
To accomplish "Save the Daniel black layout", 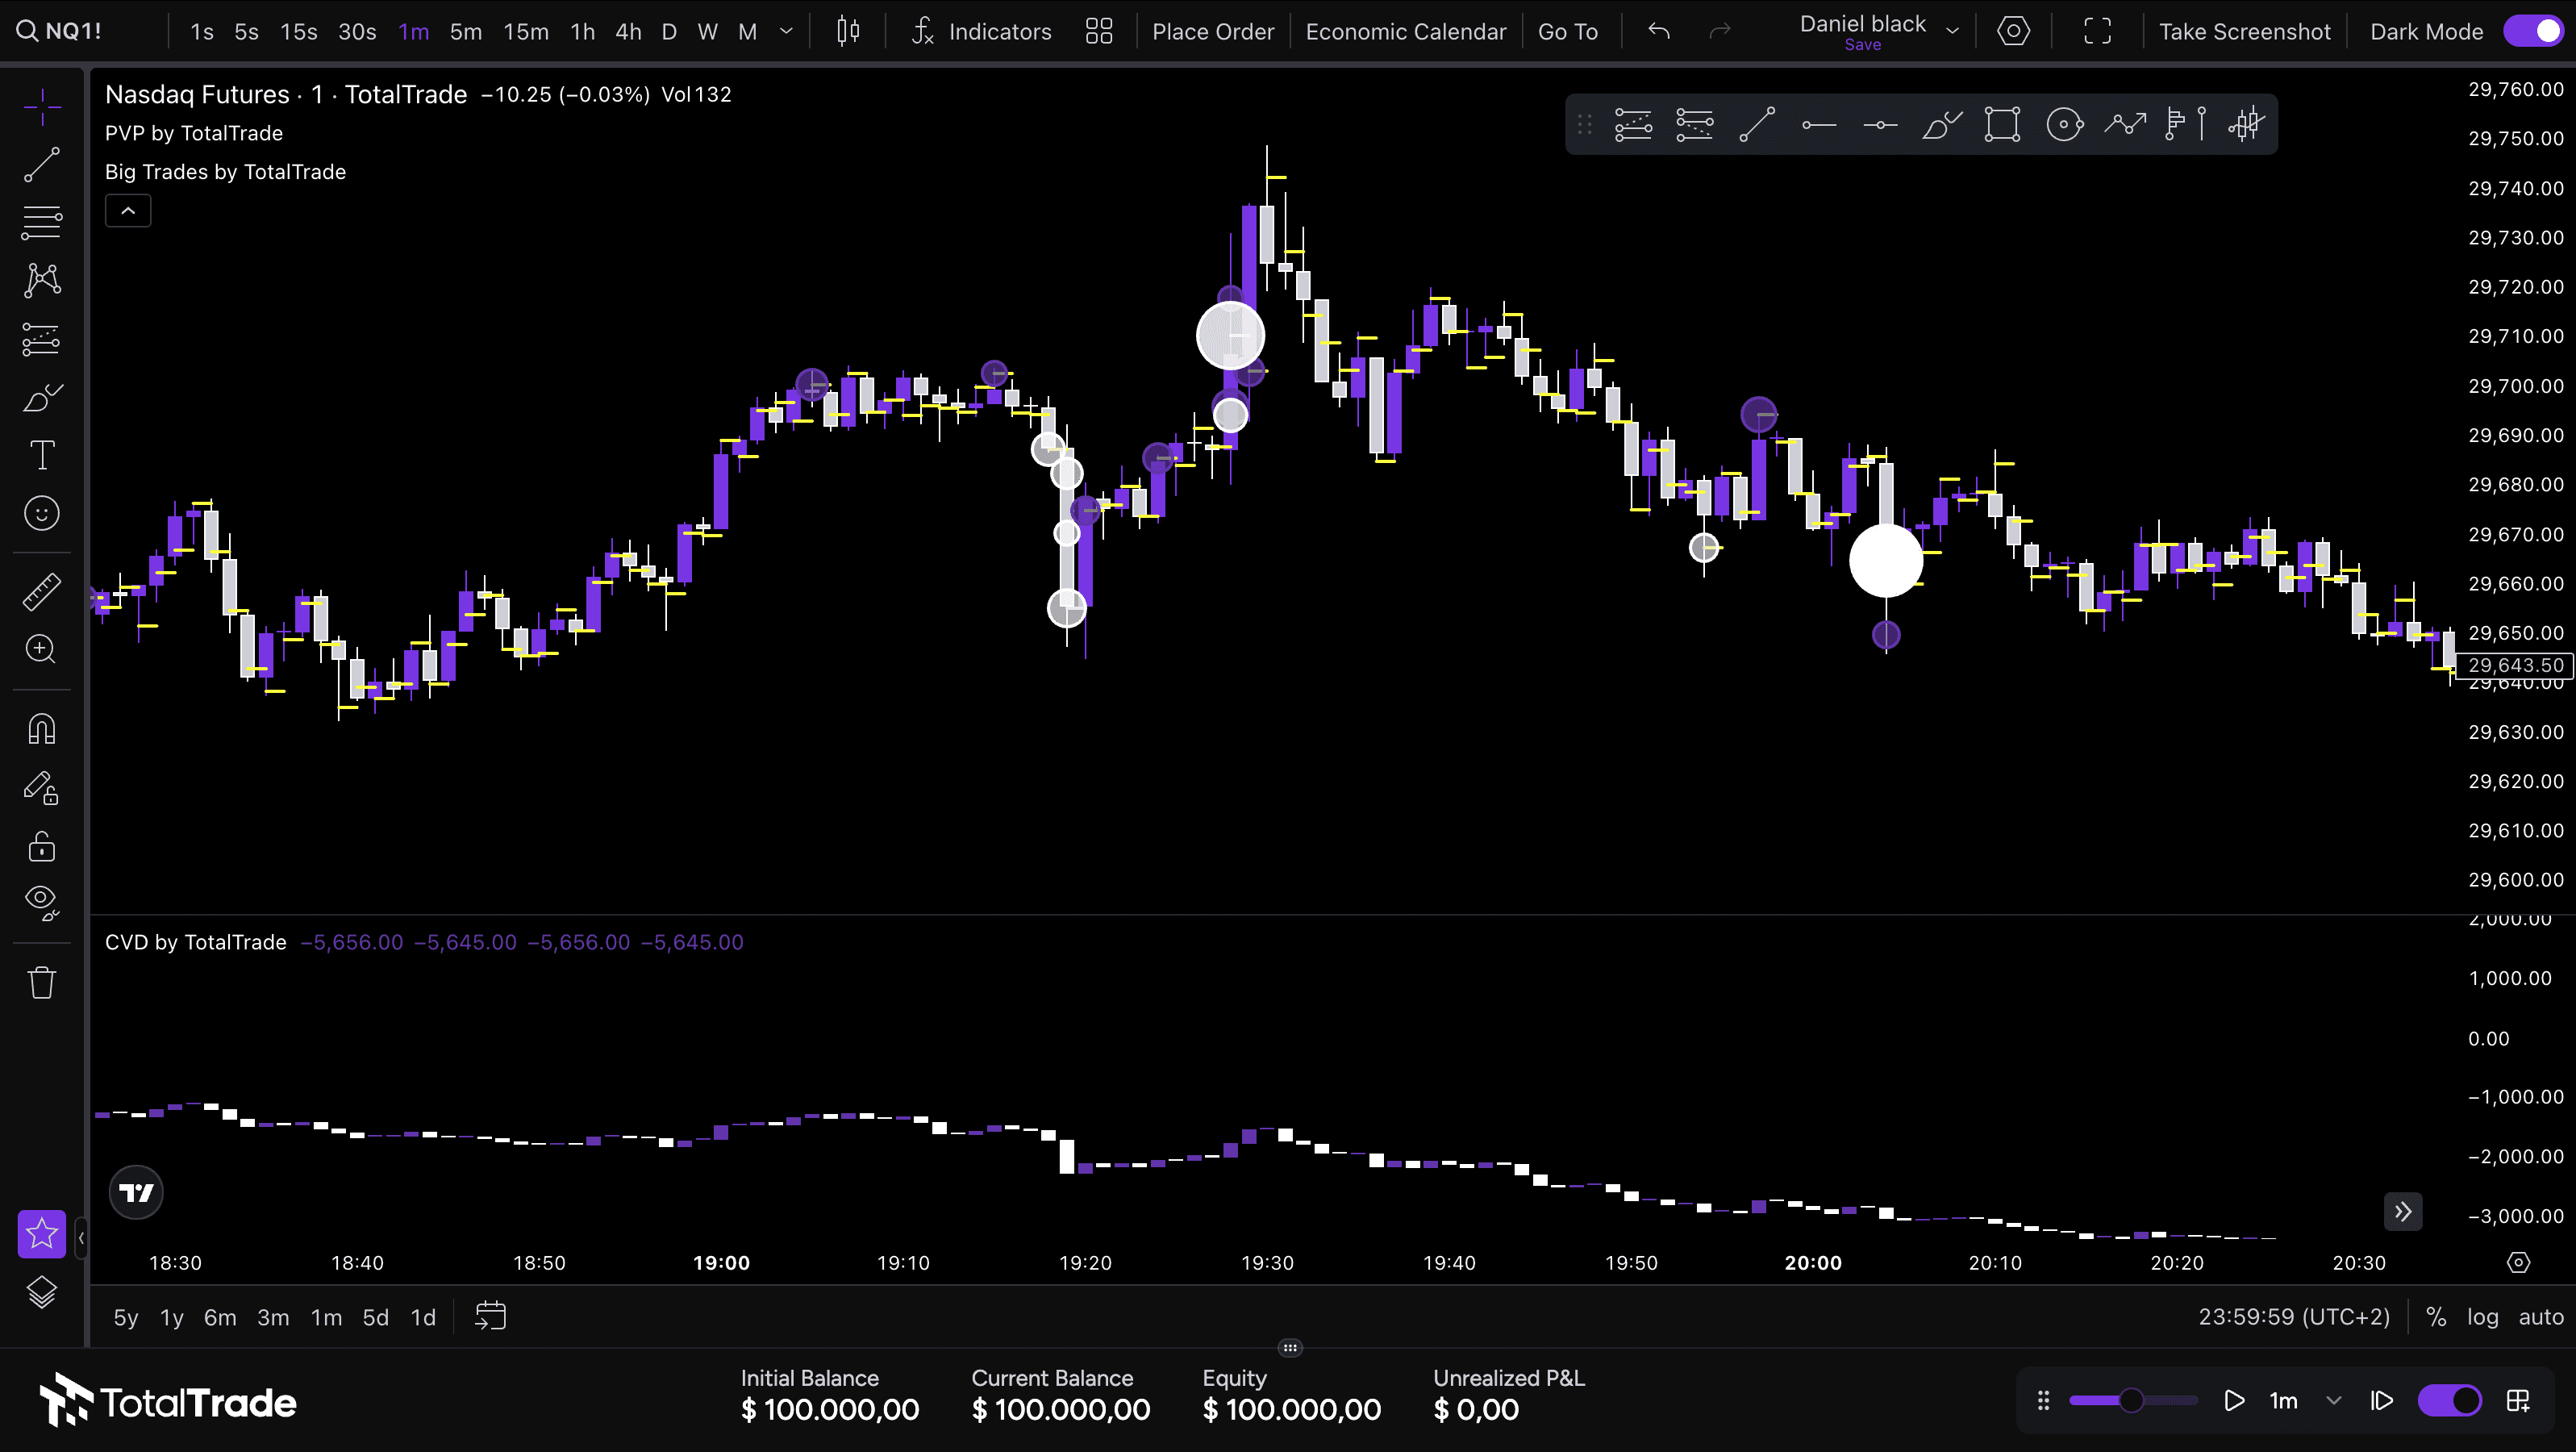I will 1862,45.
